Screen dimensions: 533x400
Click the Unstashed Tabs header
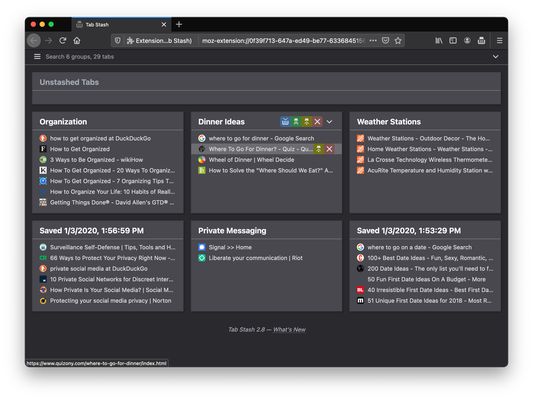(69, 82)
